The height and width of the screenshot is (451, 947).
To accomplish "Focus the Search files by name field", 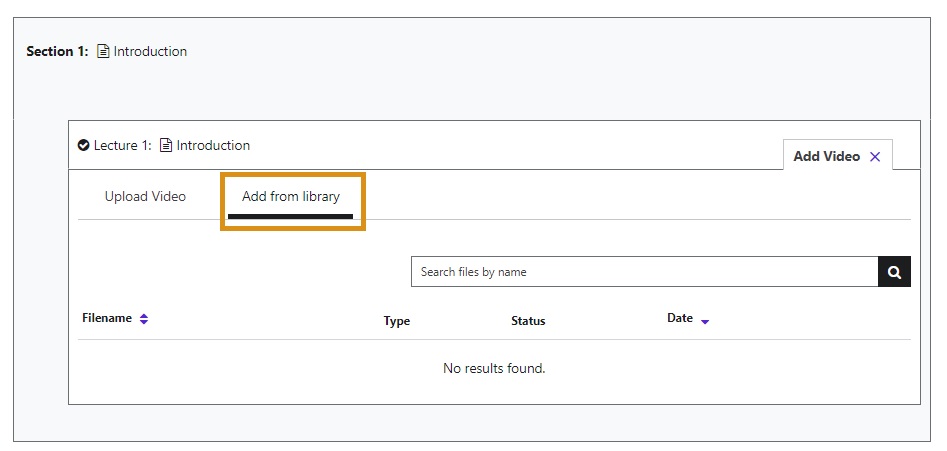I will (644, 272).
